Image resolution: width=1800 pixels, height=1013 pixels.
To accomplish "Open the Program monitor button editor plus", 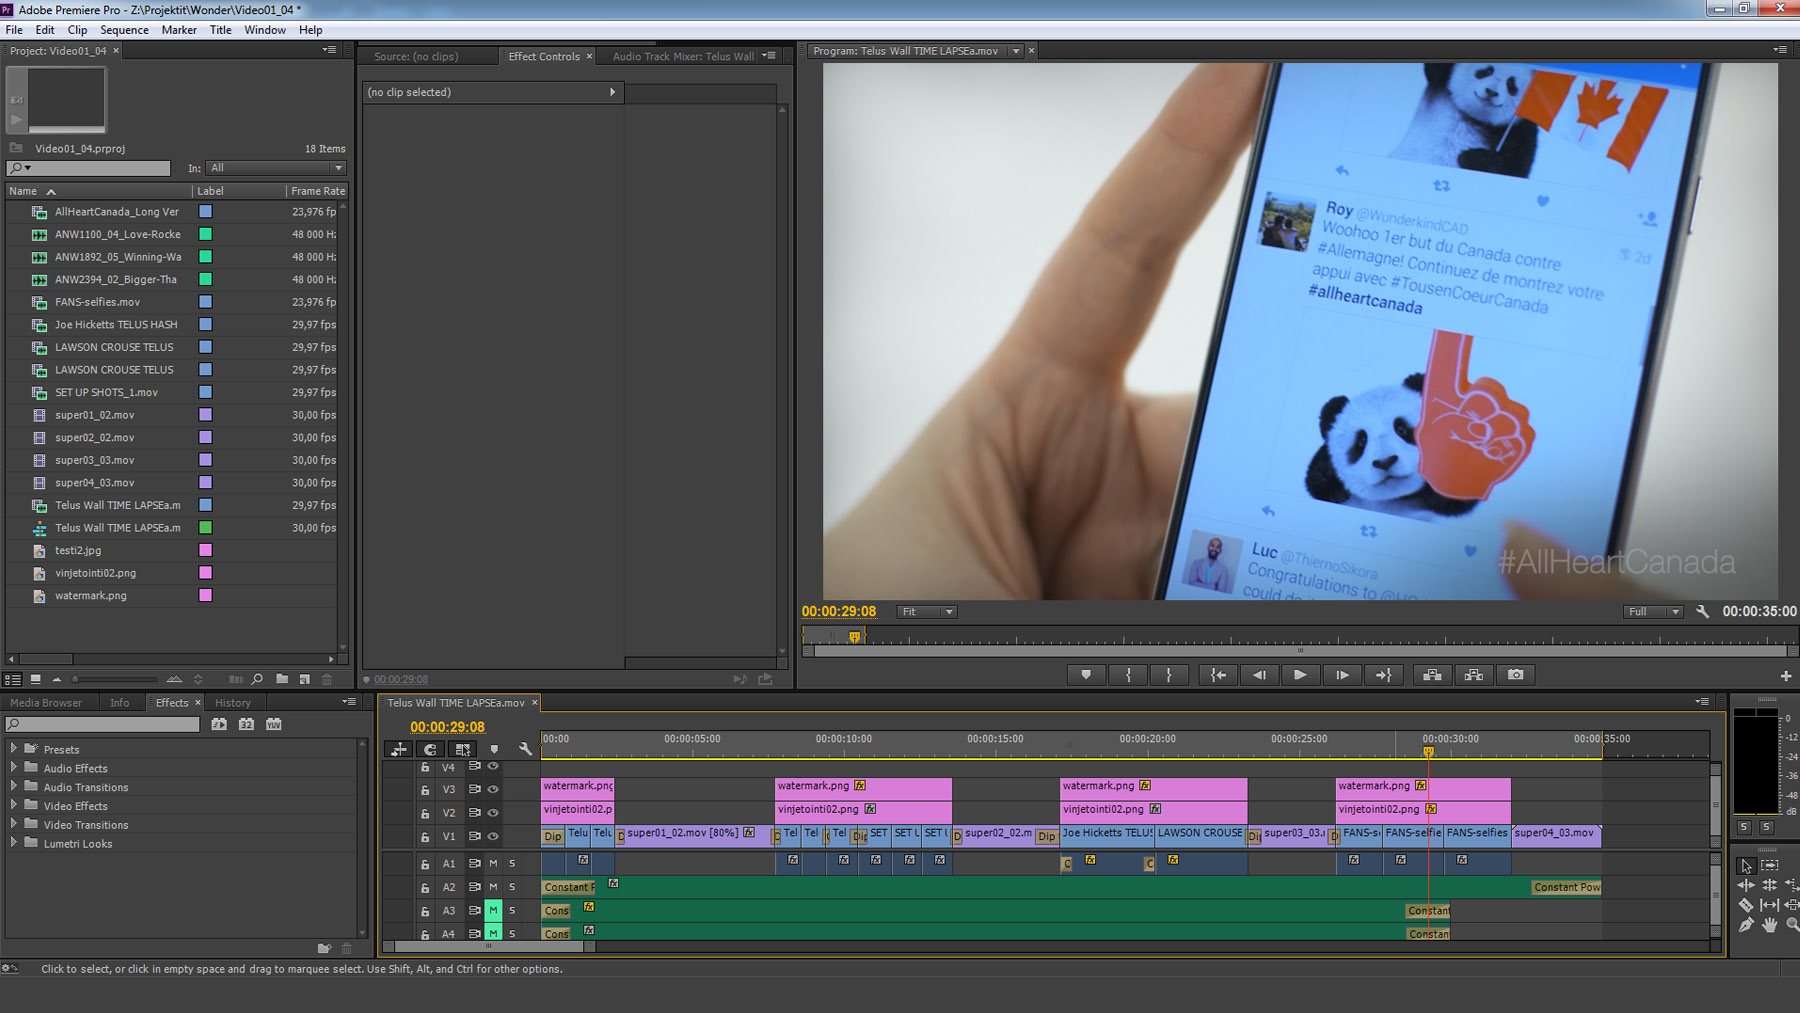I will (x=1786, y=676).
